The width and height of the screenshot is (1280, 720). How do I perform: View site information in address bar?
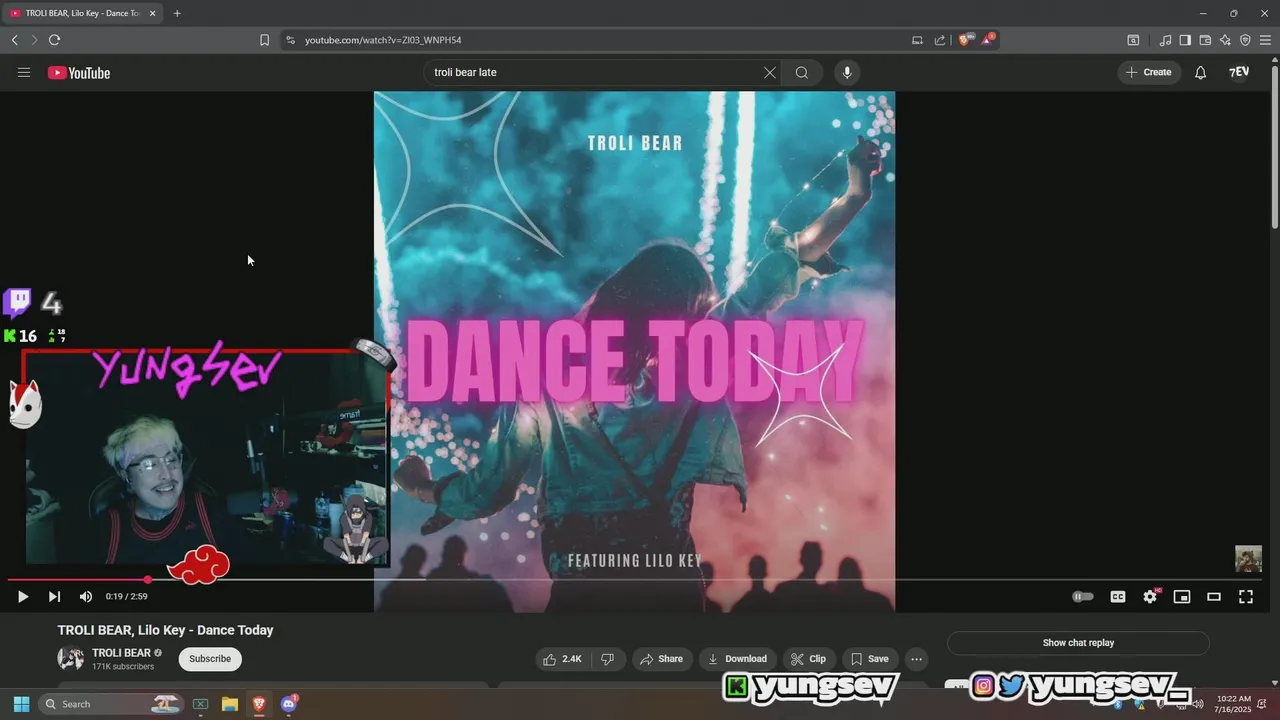(291, 40)
